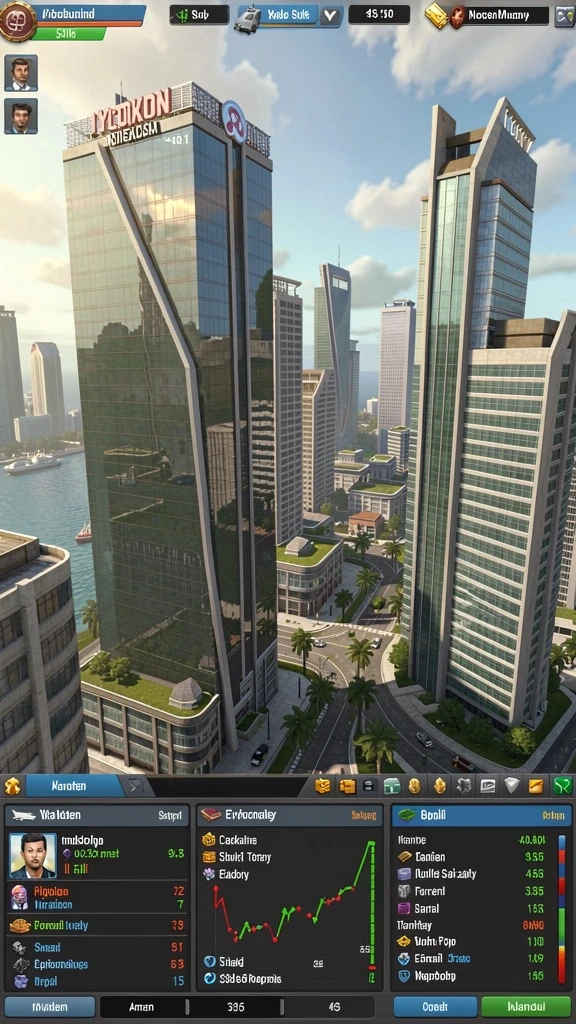Click the blue 'Modern' button at bottom left
This screenshot has height=1024, width=576.
click(50, 1006)
